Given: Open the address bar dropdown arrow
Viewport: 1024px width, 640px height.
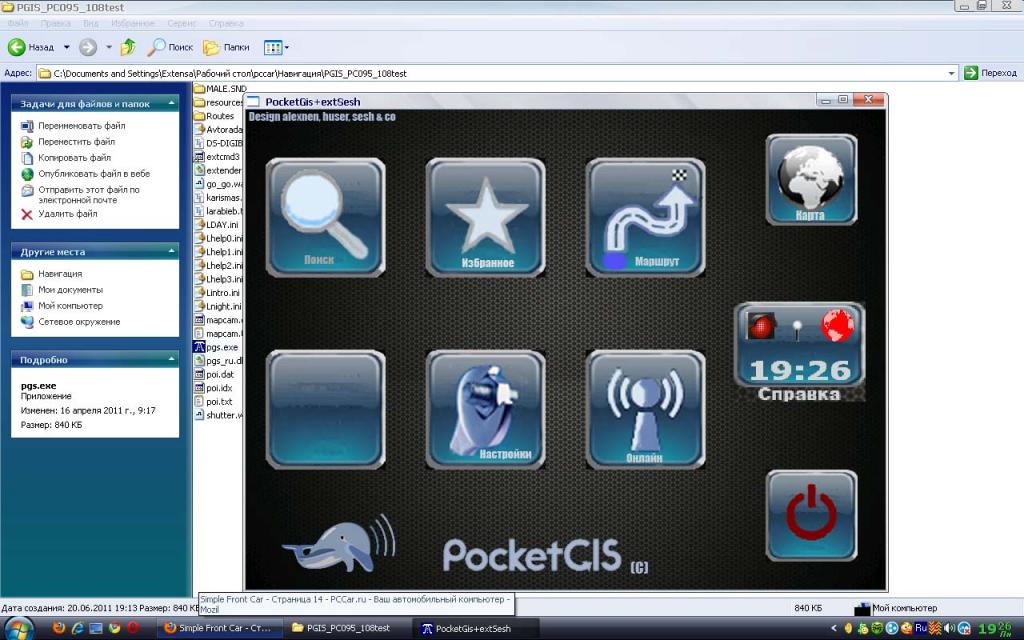Looking at the screenshot, I should (952, 73).
